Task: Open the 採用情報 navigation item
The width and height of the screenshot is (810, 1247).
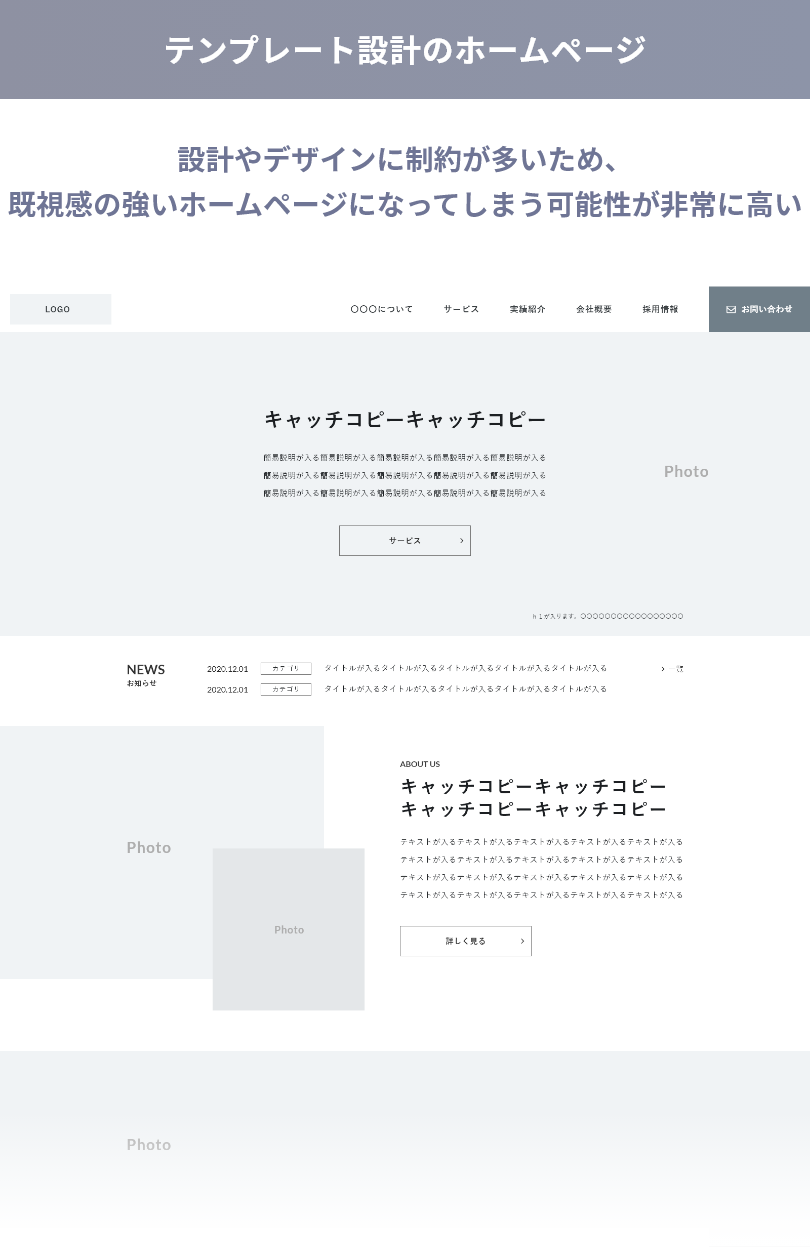Action: [x=659, y=309]
